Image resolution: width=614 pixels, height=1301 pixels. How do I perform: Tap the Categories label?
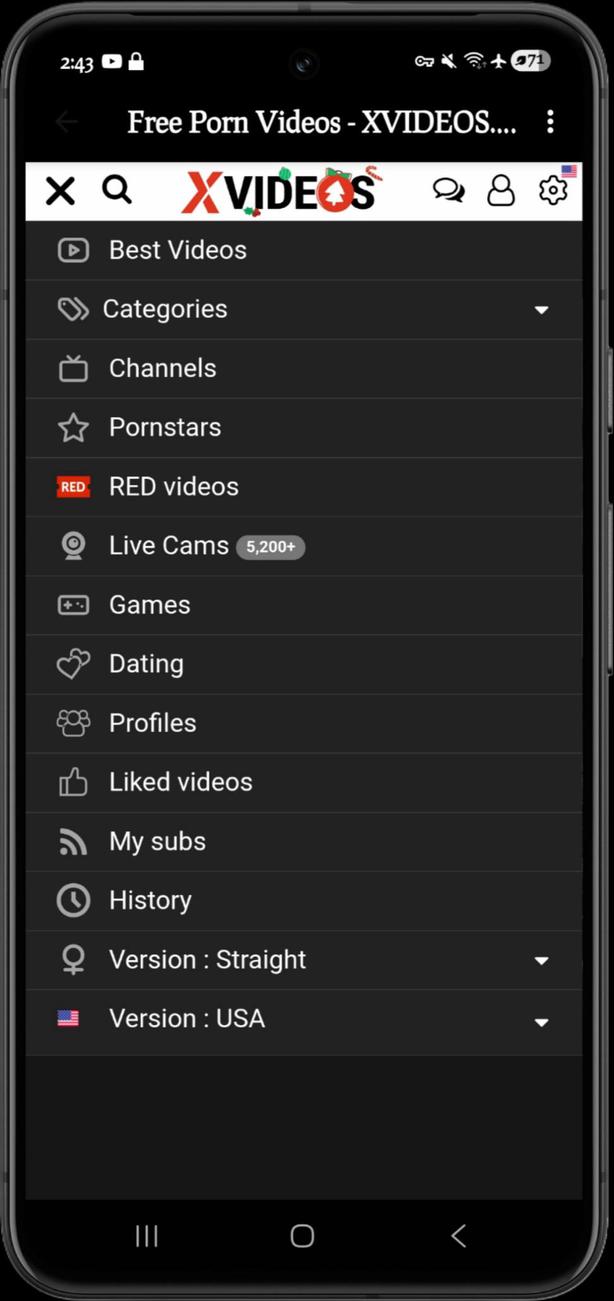[x=165, y=309]
